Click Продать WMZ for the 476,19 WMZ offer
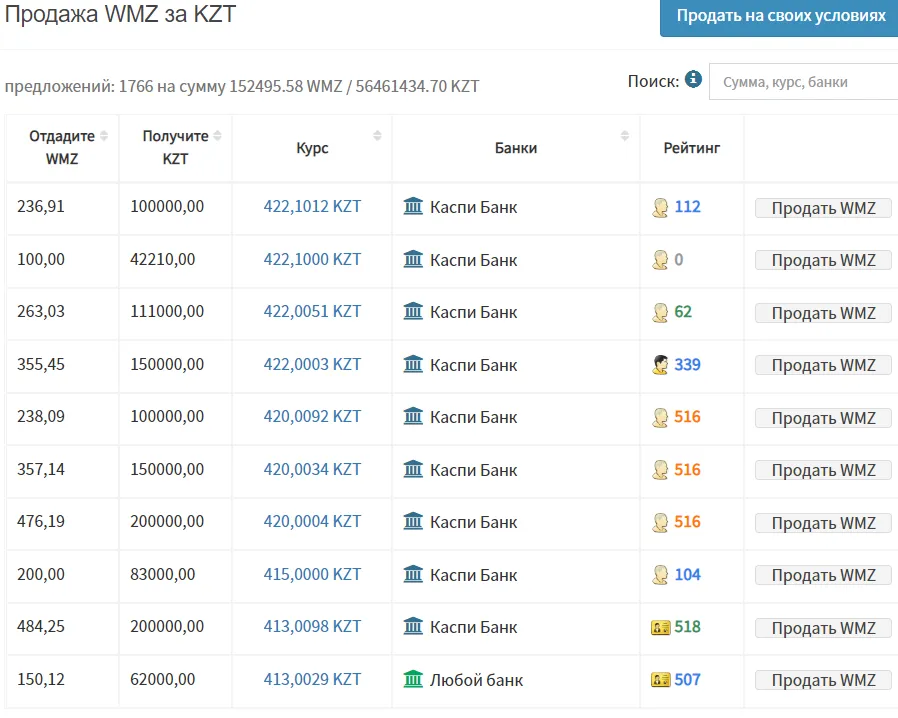 pos(823,523)
